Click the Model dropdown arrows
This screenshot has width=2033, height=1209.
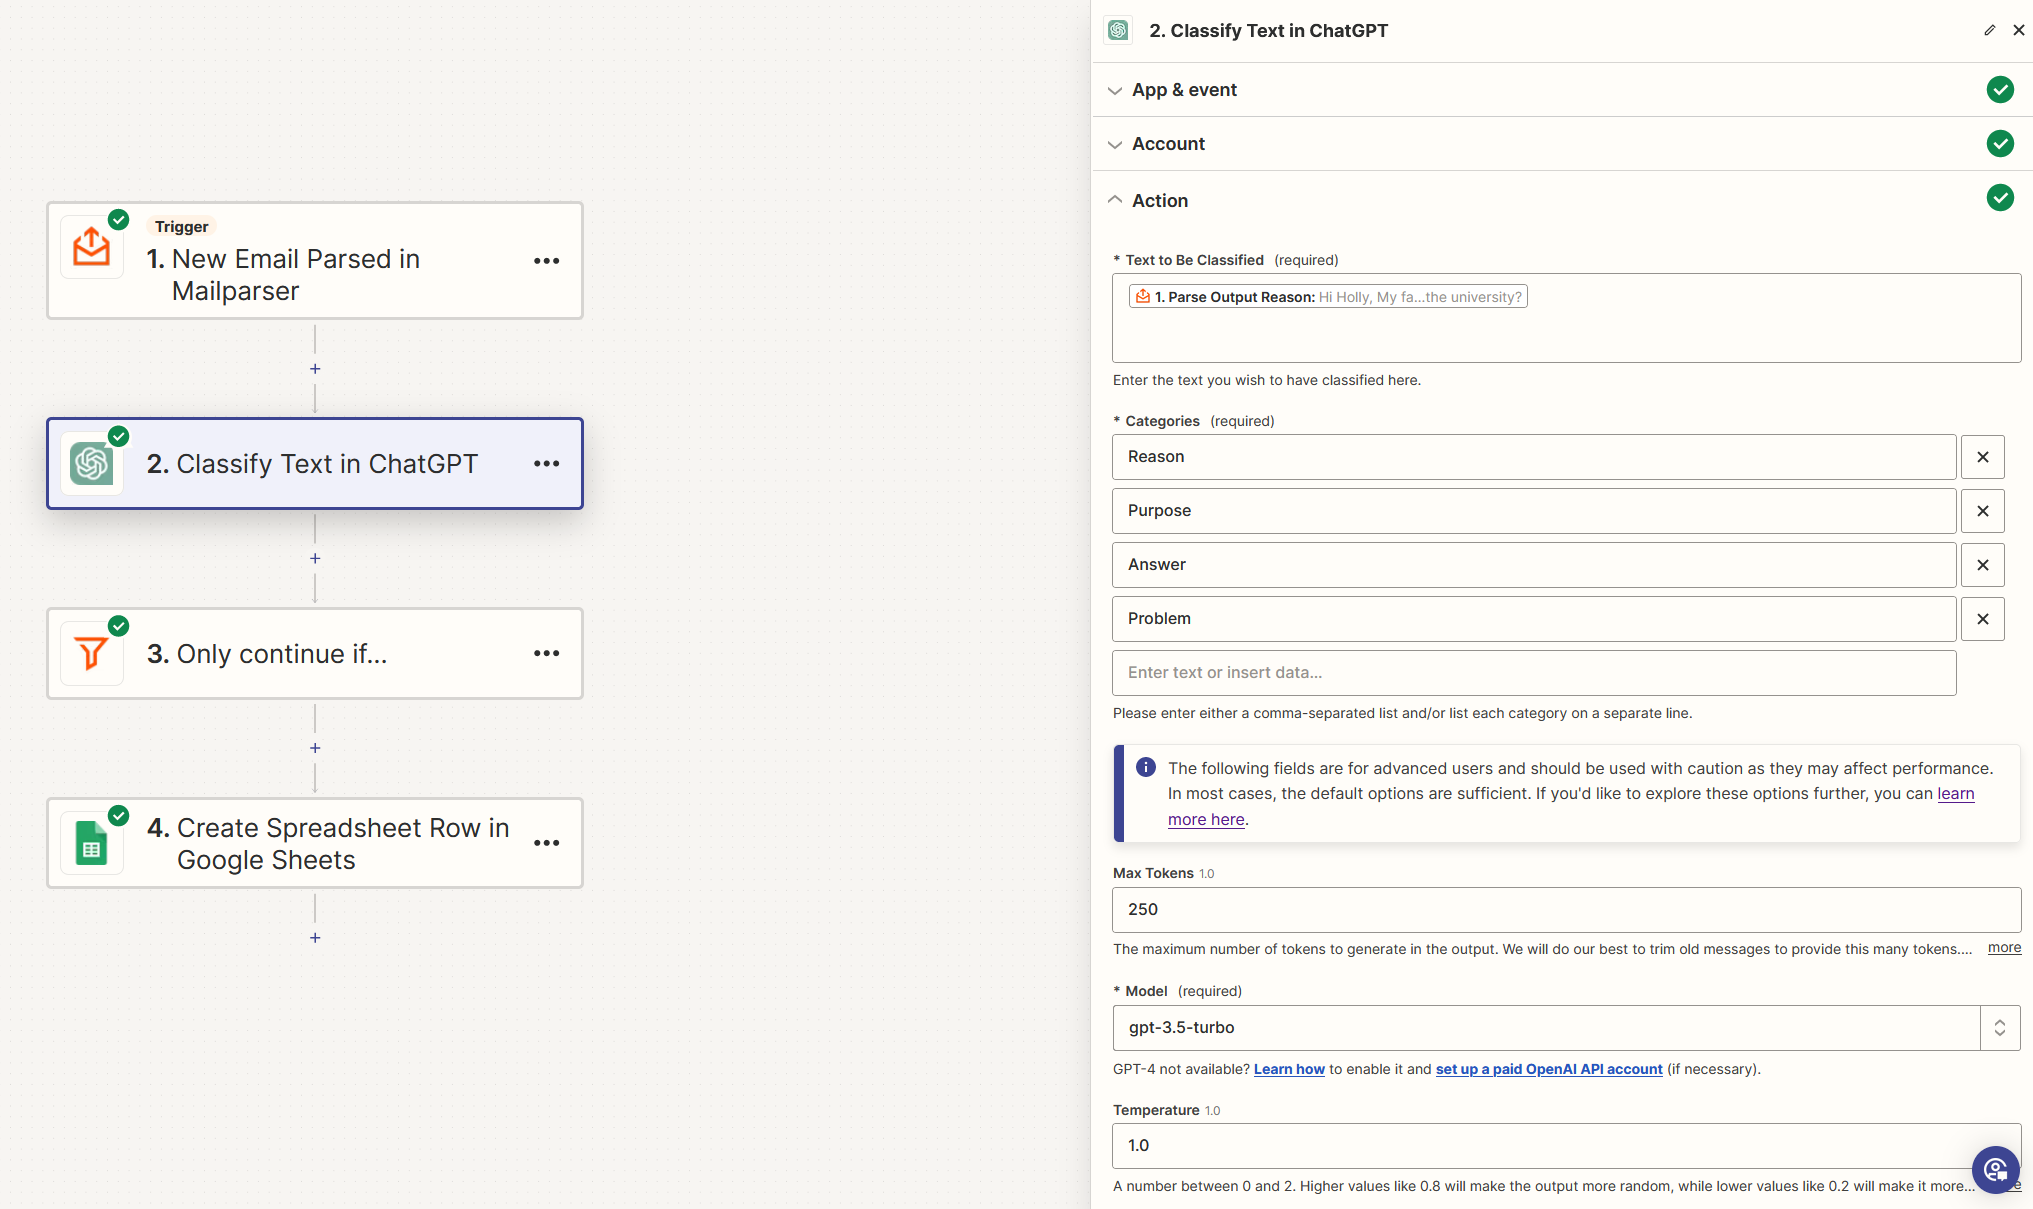point(2000,1028)
